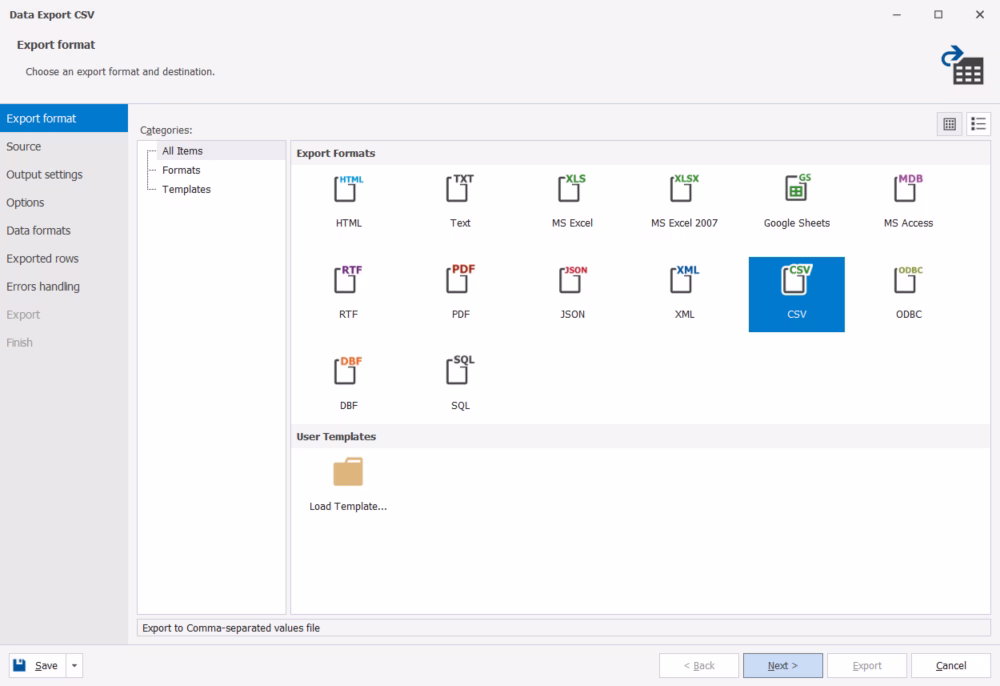Screen dimensions: 1000x686
Task: Pick the MS Excel XLS format
Action: click(x=572, y=189)
